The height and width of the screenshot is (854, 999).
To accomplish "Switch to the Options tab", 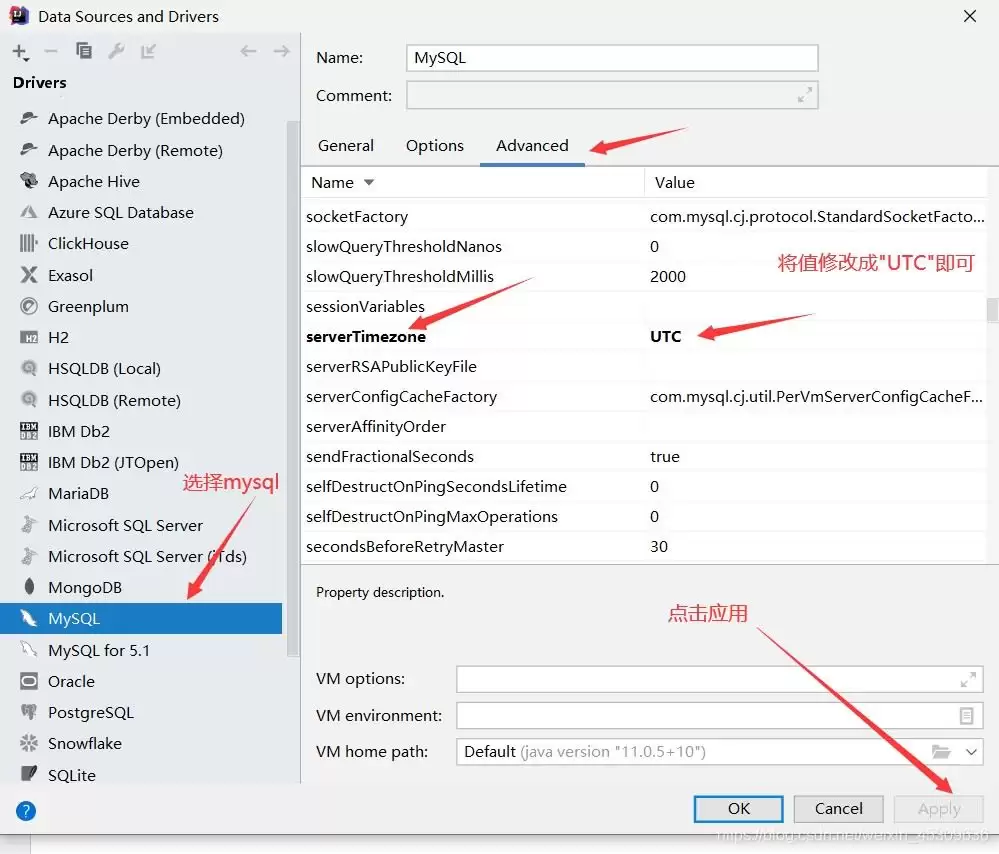I will click(x=435, y=146).
